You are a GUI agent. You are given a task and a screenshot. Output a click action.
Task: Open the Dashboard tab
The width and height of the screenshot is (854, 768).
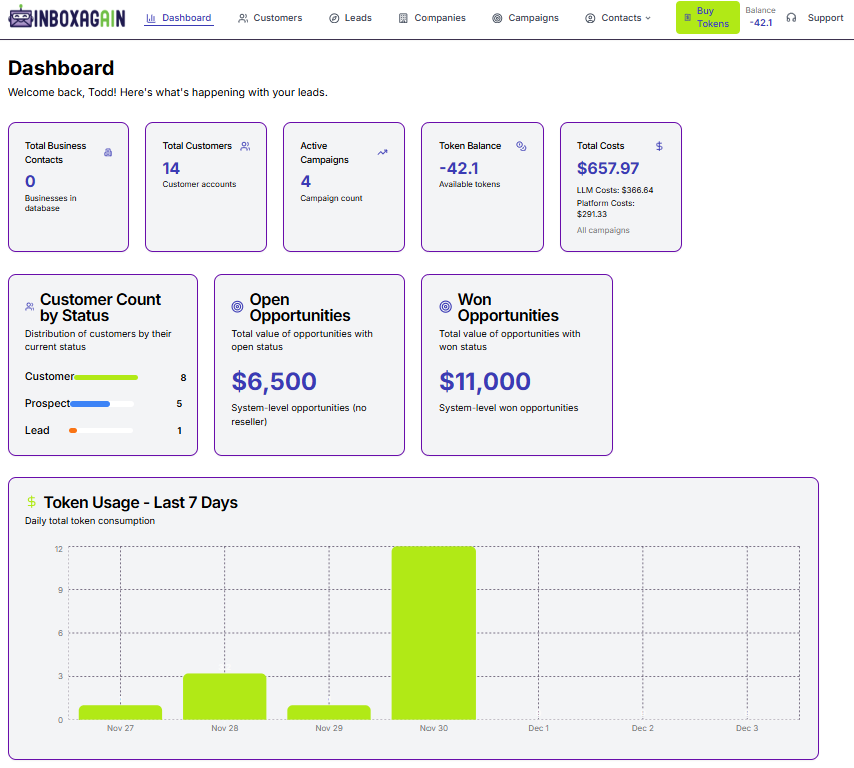pyautogui.click(x=179, y=18)
